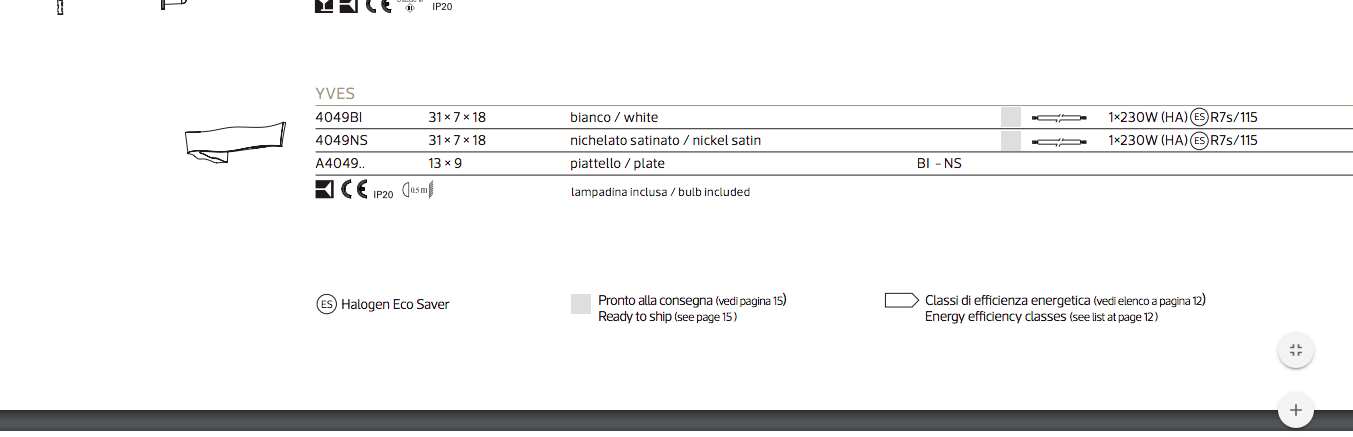The width and height of the screenshot is (1353, 437).
Task: Click the 'see list at page 12' reference
Action: pyautogui.click(x=1113, y=317)
